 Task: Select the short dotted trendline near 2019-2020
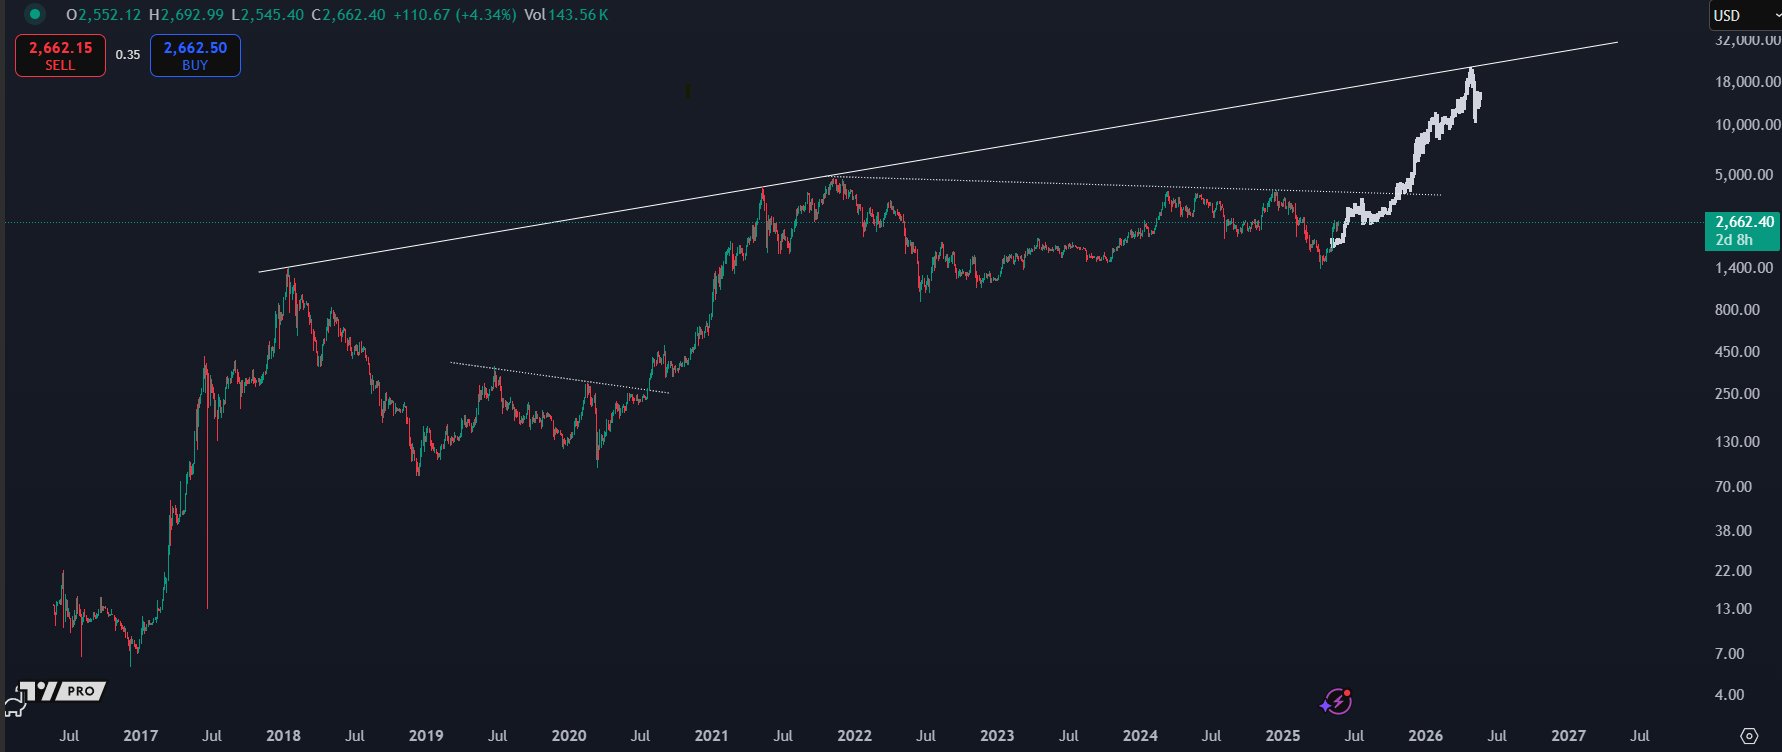[559, 378]
